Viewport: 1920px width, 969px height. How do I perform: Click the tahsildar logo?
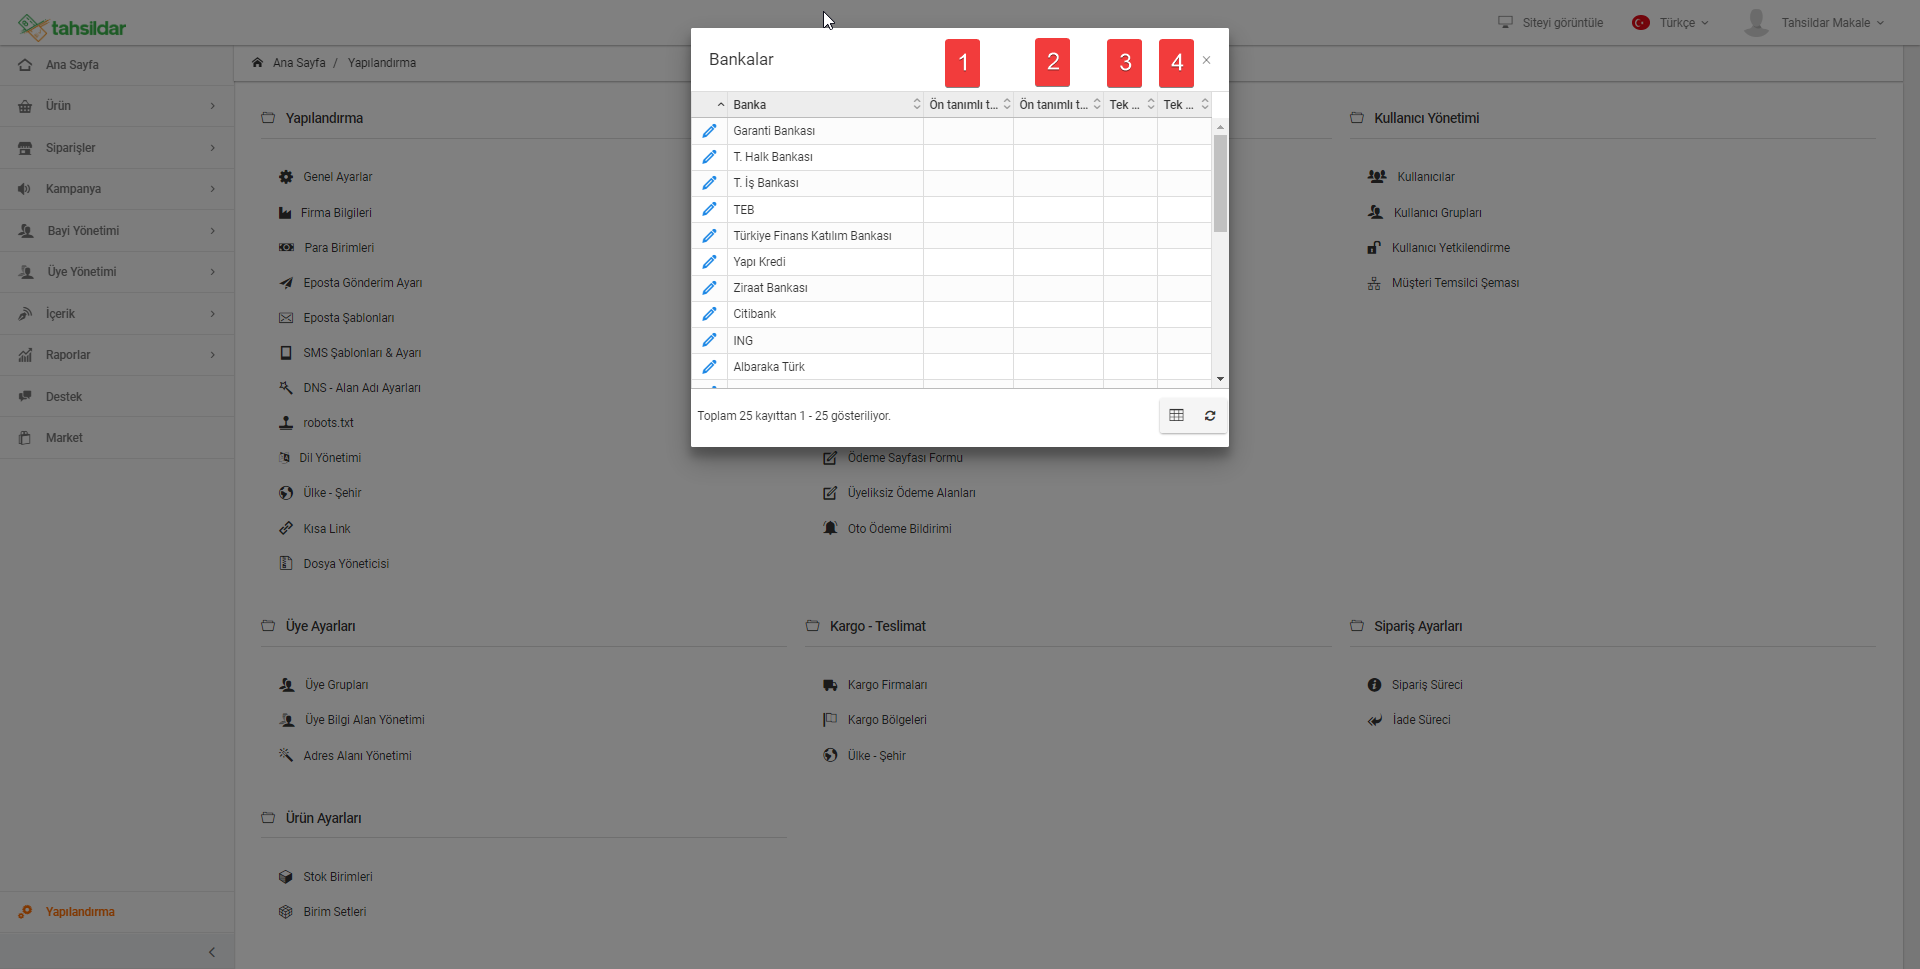[x=72, y=27]
